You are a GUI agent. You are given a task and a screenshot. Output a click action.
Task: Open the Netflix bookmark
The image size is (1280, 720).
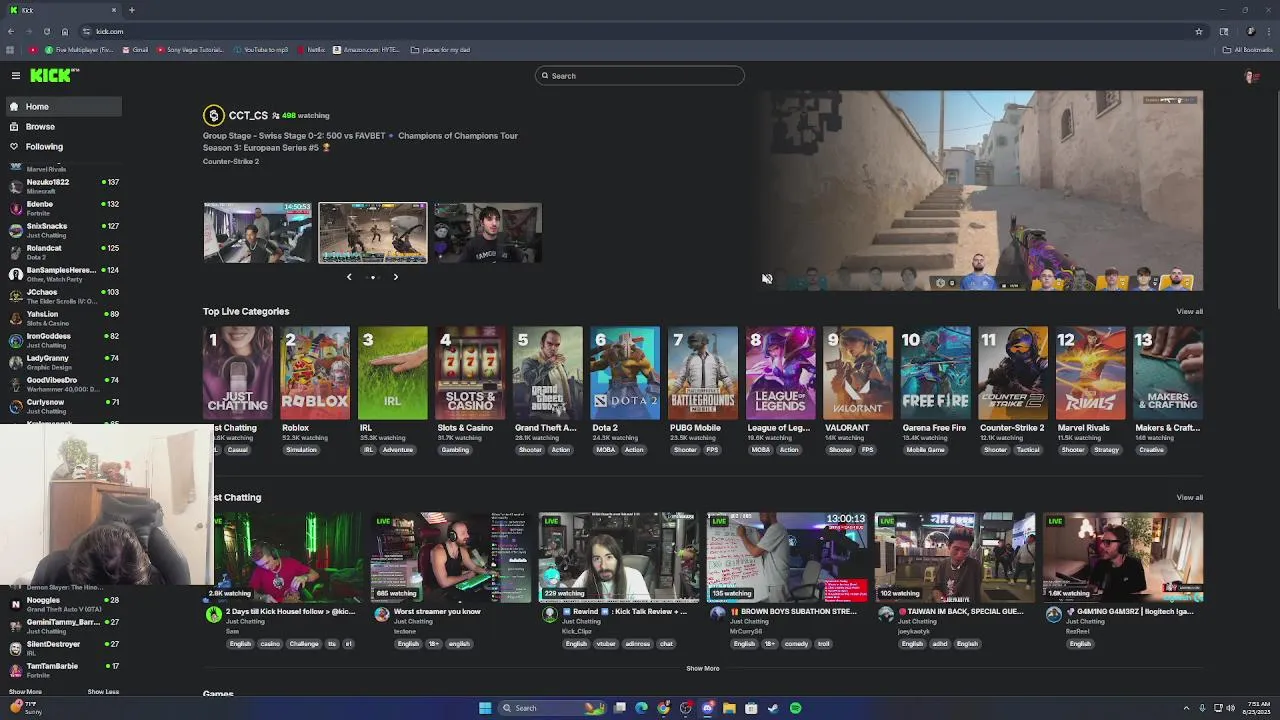(x=311, y=49)
